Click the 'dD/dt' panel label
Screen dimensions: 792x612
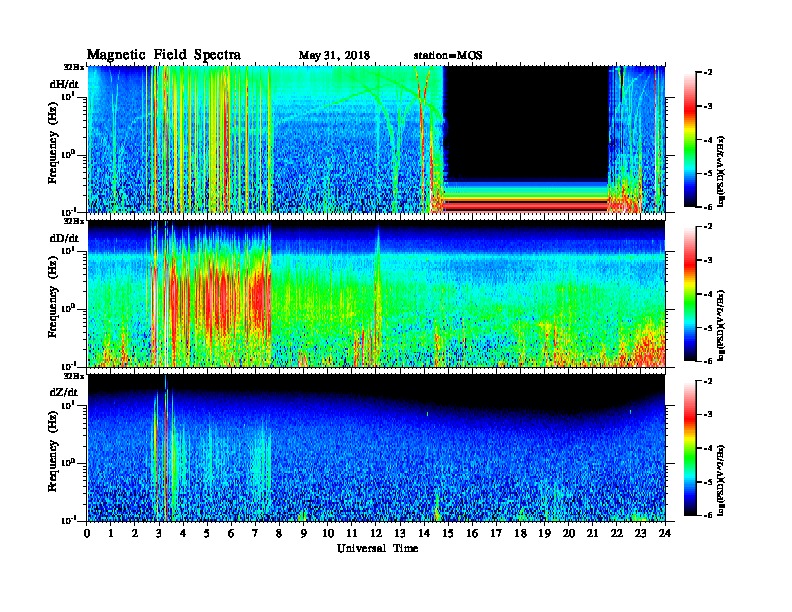pyautogui.click(x=64, y=238)
